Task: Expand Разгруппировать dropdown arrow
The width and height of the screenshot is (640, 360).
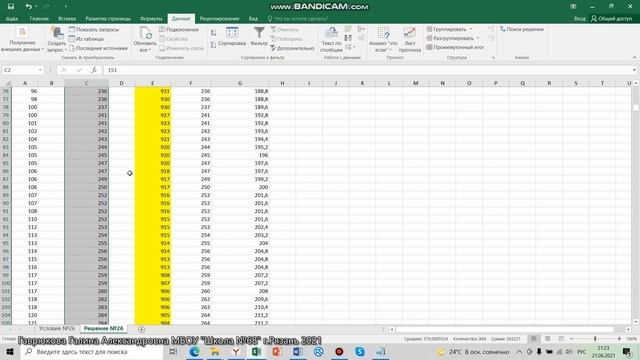Action: (x=478, y=38)
